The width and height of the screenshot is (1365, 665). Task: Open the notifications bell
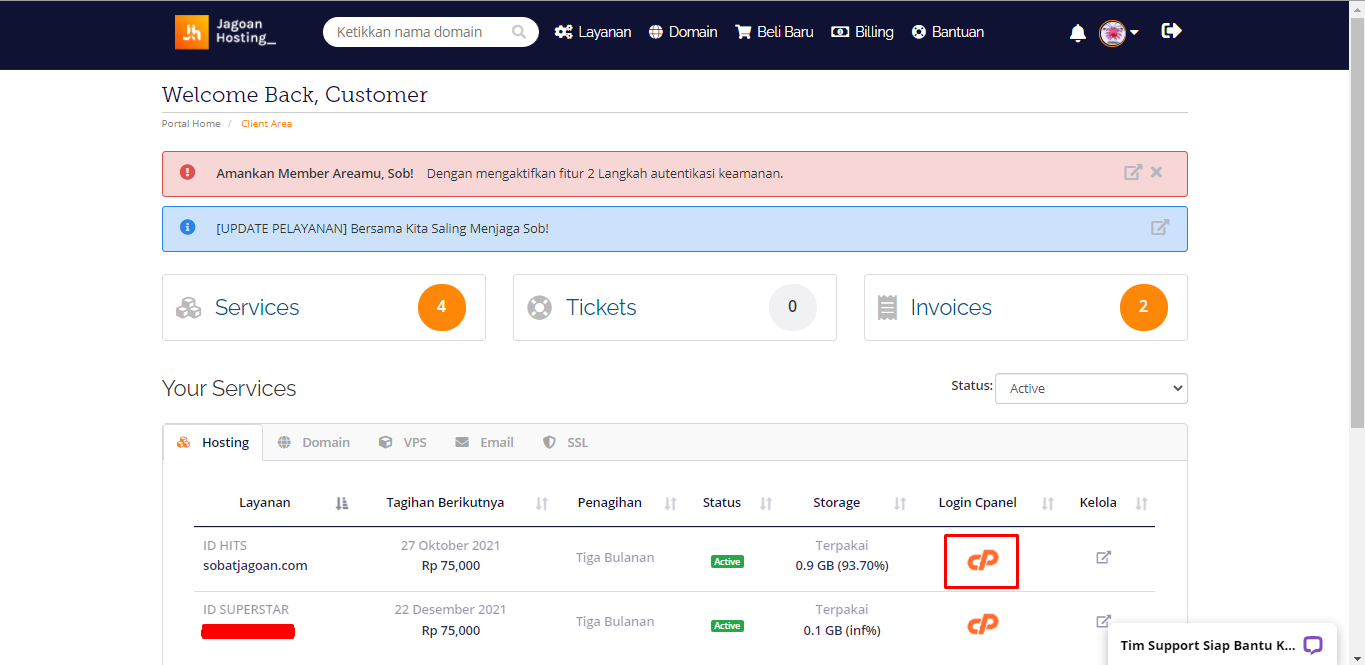point(1078,33)
